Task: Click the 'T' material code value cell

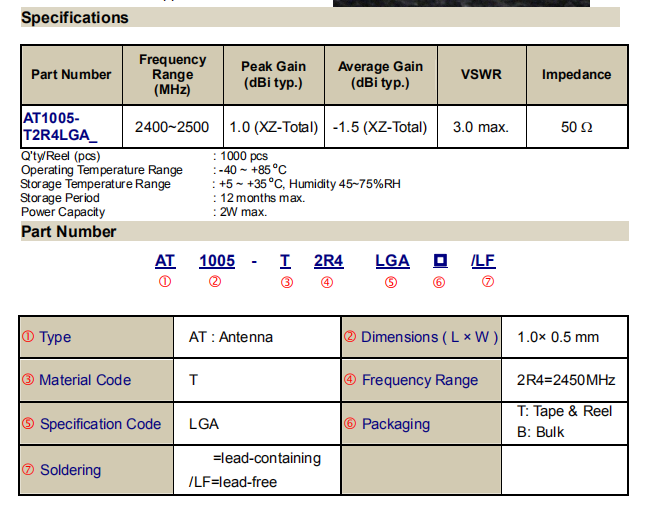Action: [x=257, y=380]
